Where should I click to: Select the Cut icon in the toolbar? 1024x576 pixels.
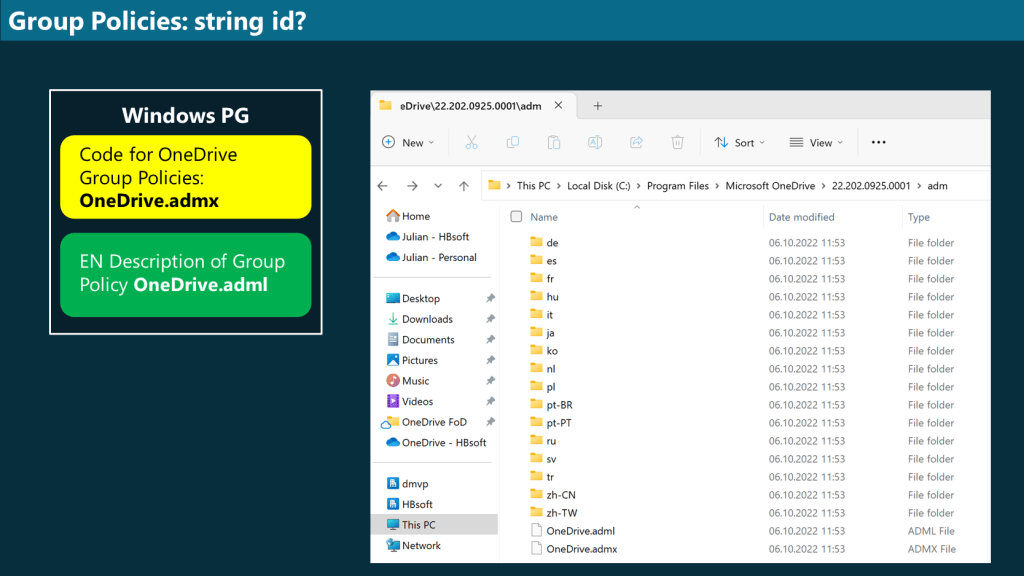pos(472,143)
